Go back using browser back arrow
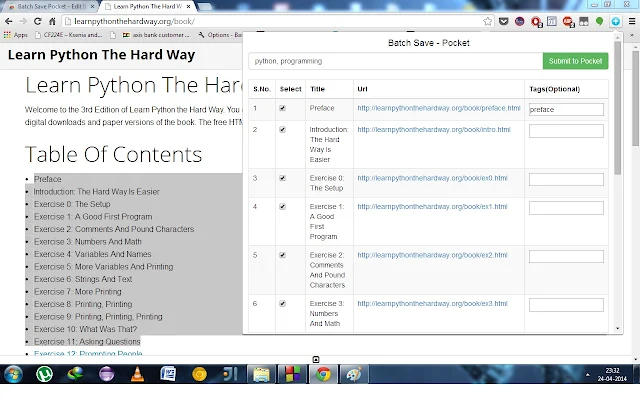Image resolution: width=640 pixels, height=400 pixels. coord(9,21)
